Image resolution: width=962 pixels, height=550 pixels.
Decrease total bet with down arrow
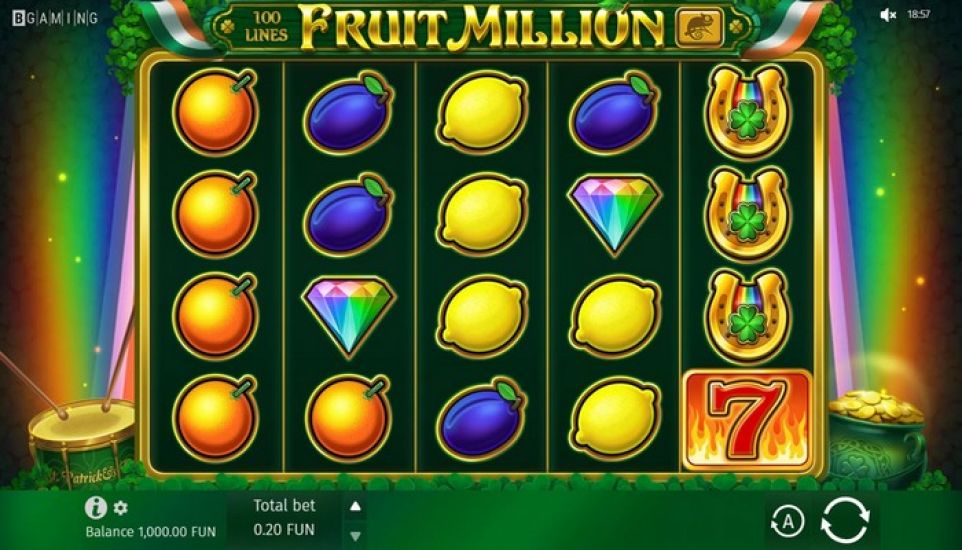coord(355,535)
